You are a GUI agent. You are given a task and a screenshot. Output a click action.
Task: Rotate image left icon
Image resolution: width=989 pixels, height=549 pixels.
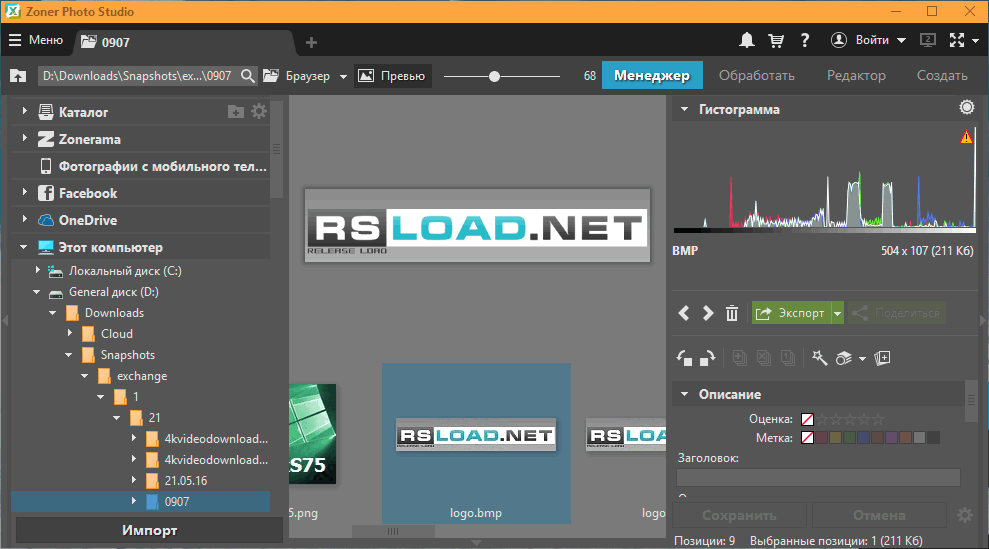pyautogui.click(x=684, y=358)
